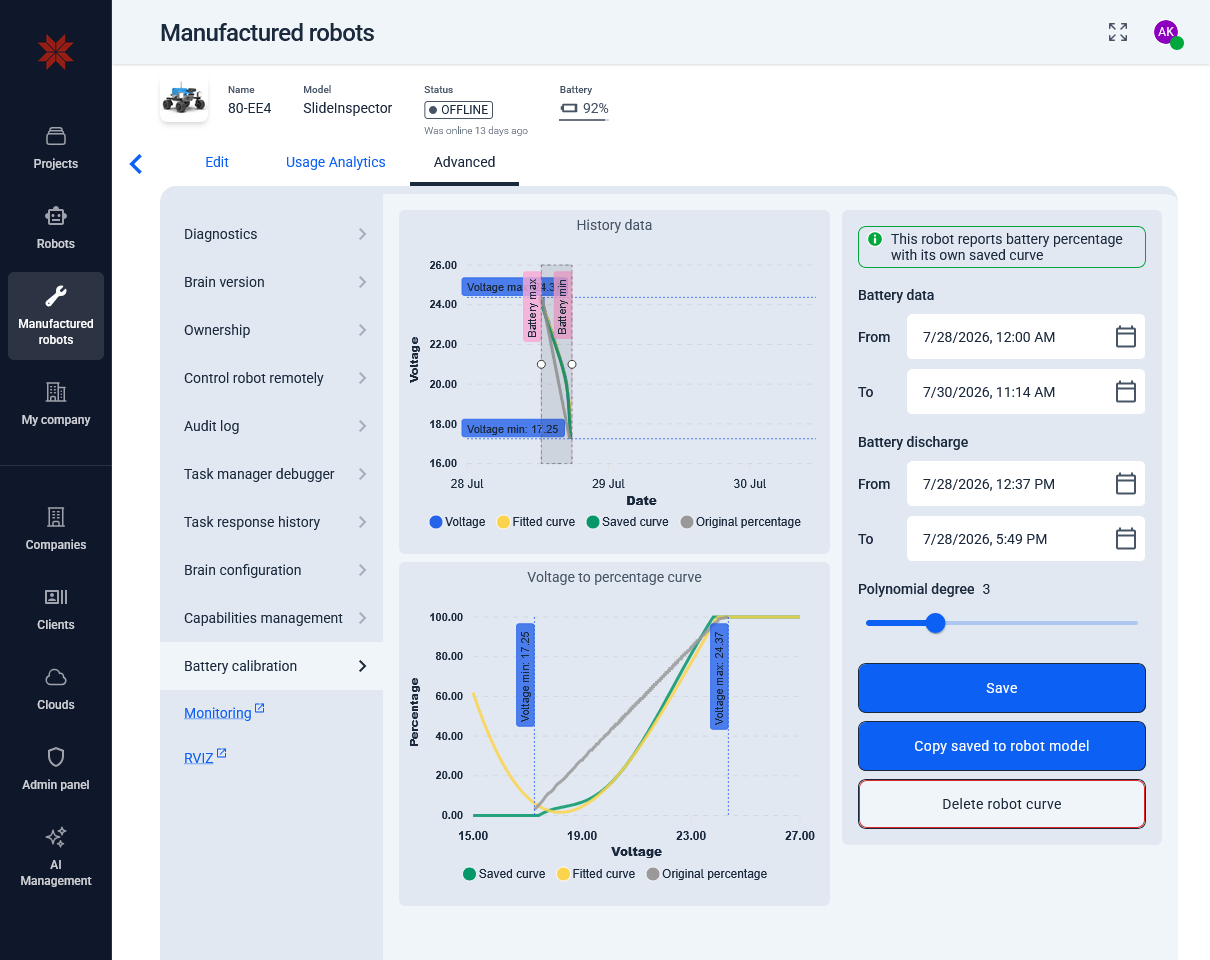
Task: Expand the Audit log chevron
Action: (x=362, y=426)
